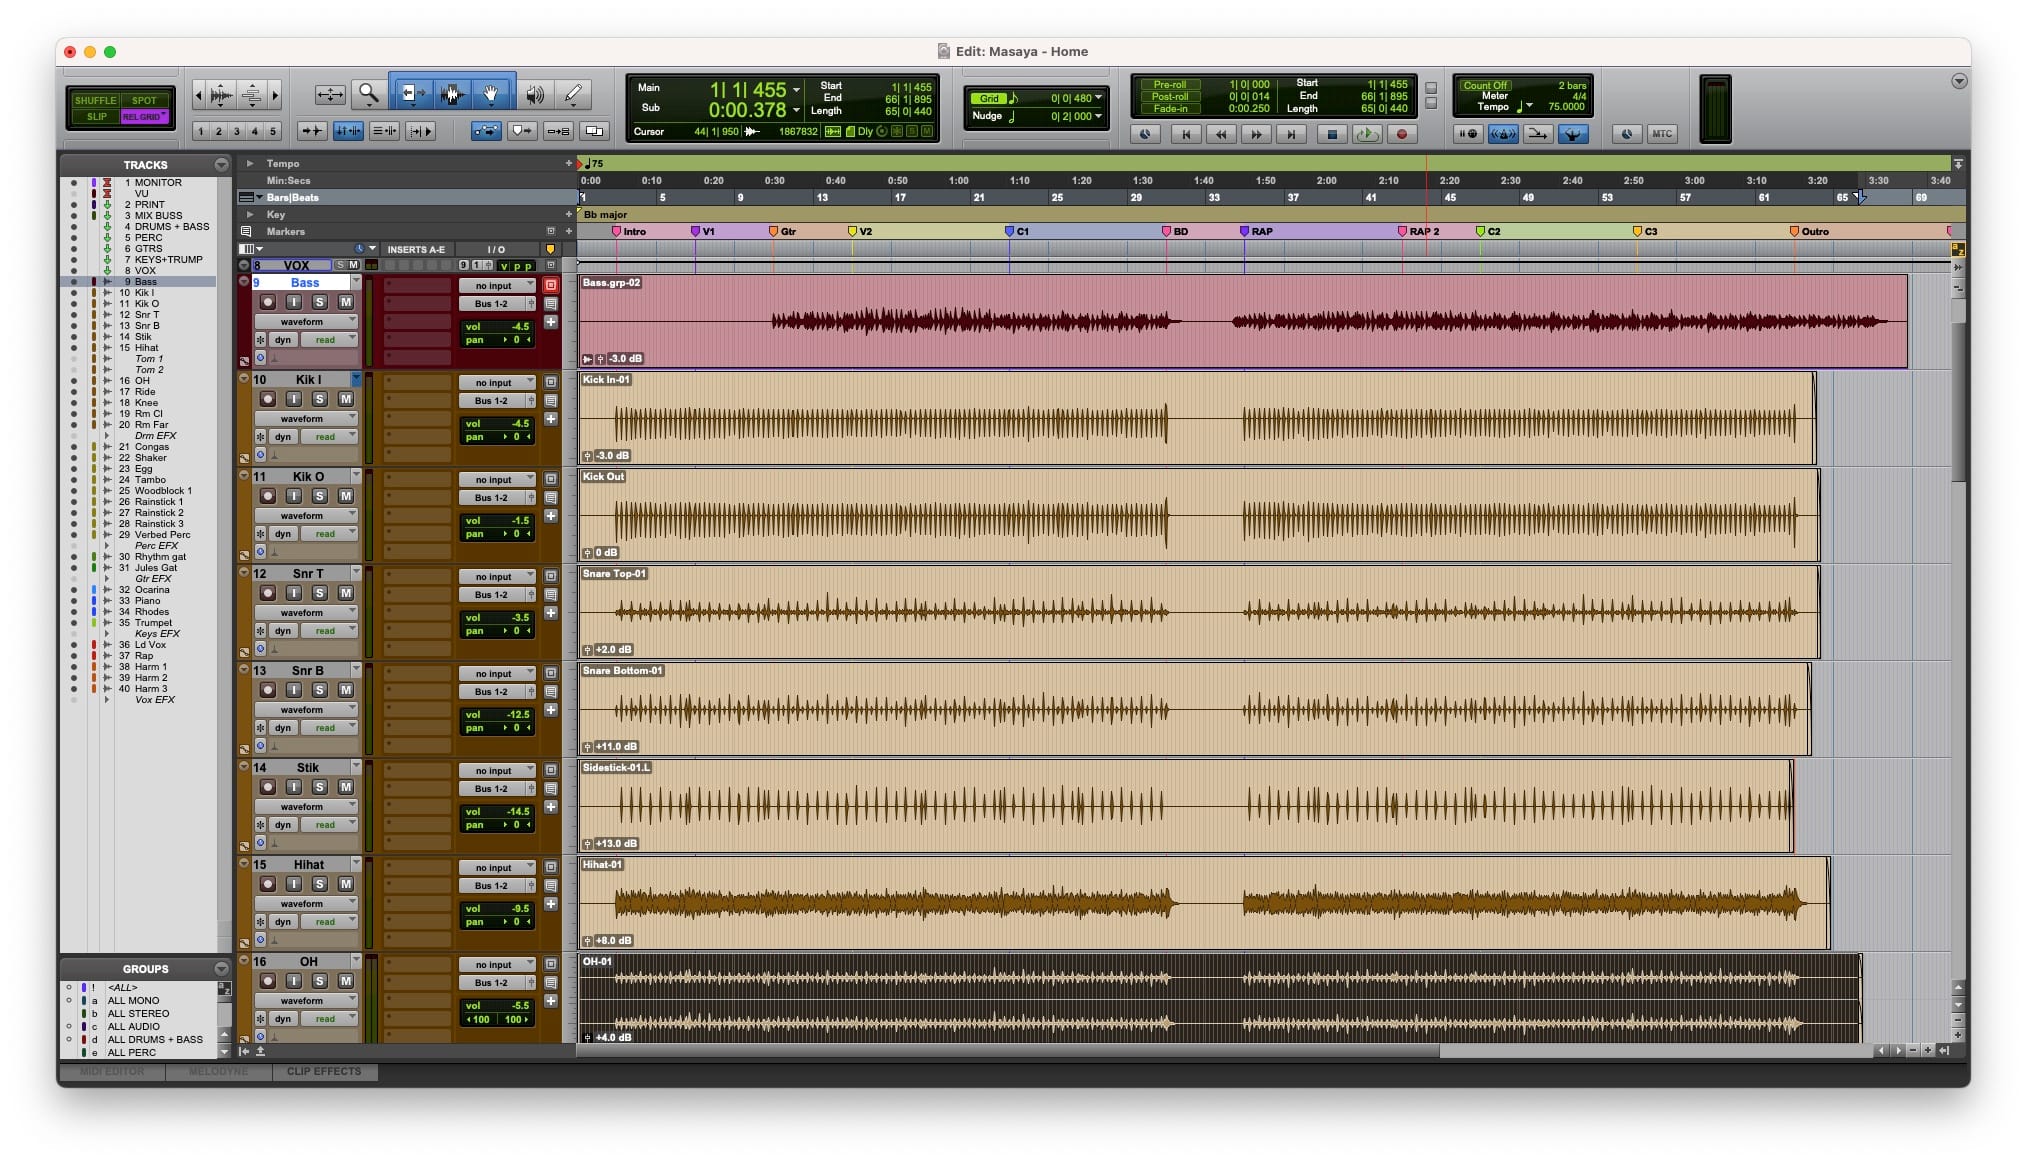2027x1162 pixels.
Task: Click Return to Zero transport button
Action: pos(1186,134)
